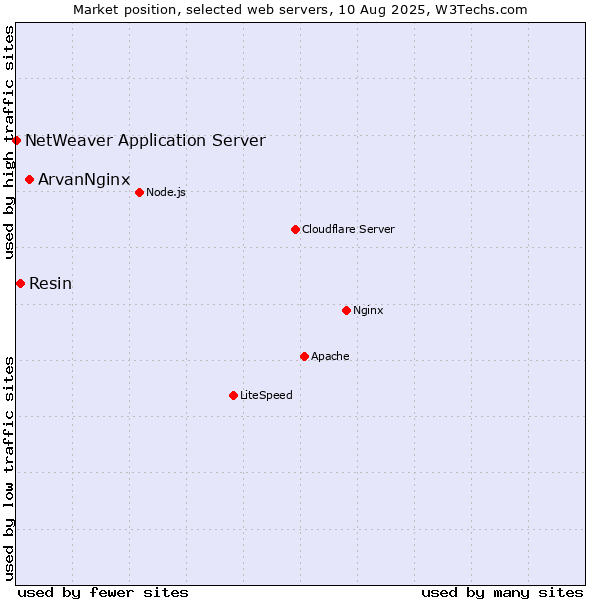The height and width of the screenshot is (600, 600).
Task: Click the 'used by many sites' axis label
Action: click(x=502, y=593)
